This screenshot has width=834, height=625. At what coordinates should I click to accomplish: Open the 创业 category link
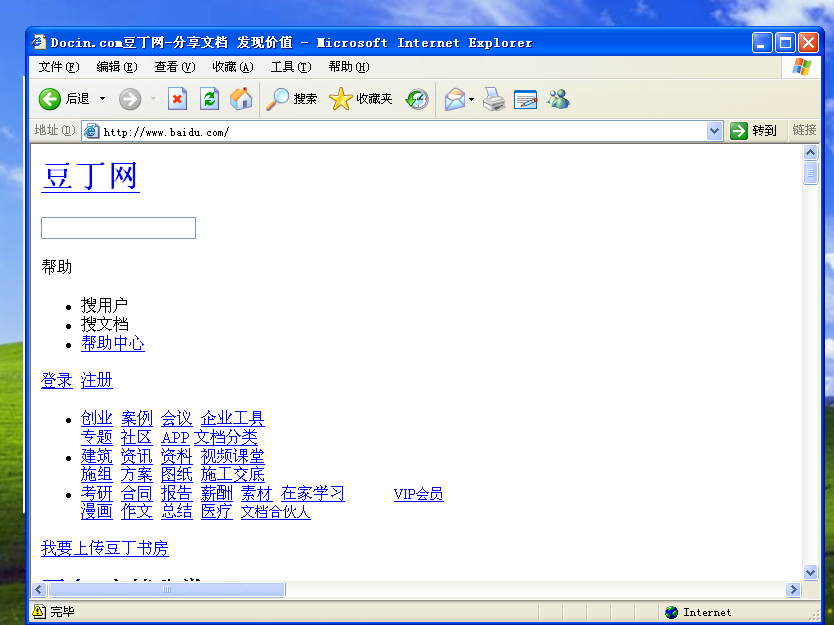tap(96, 419)
